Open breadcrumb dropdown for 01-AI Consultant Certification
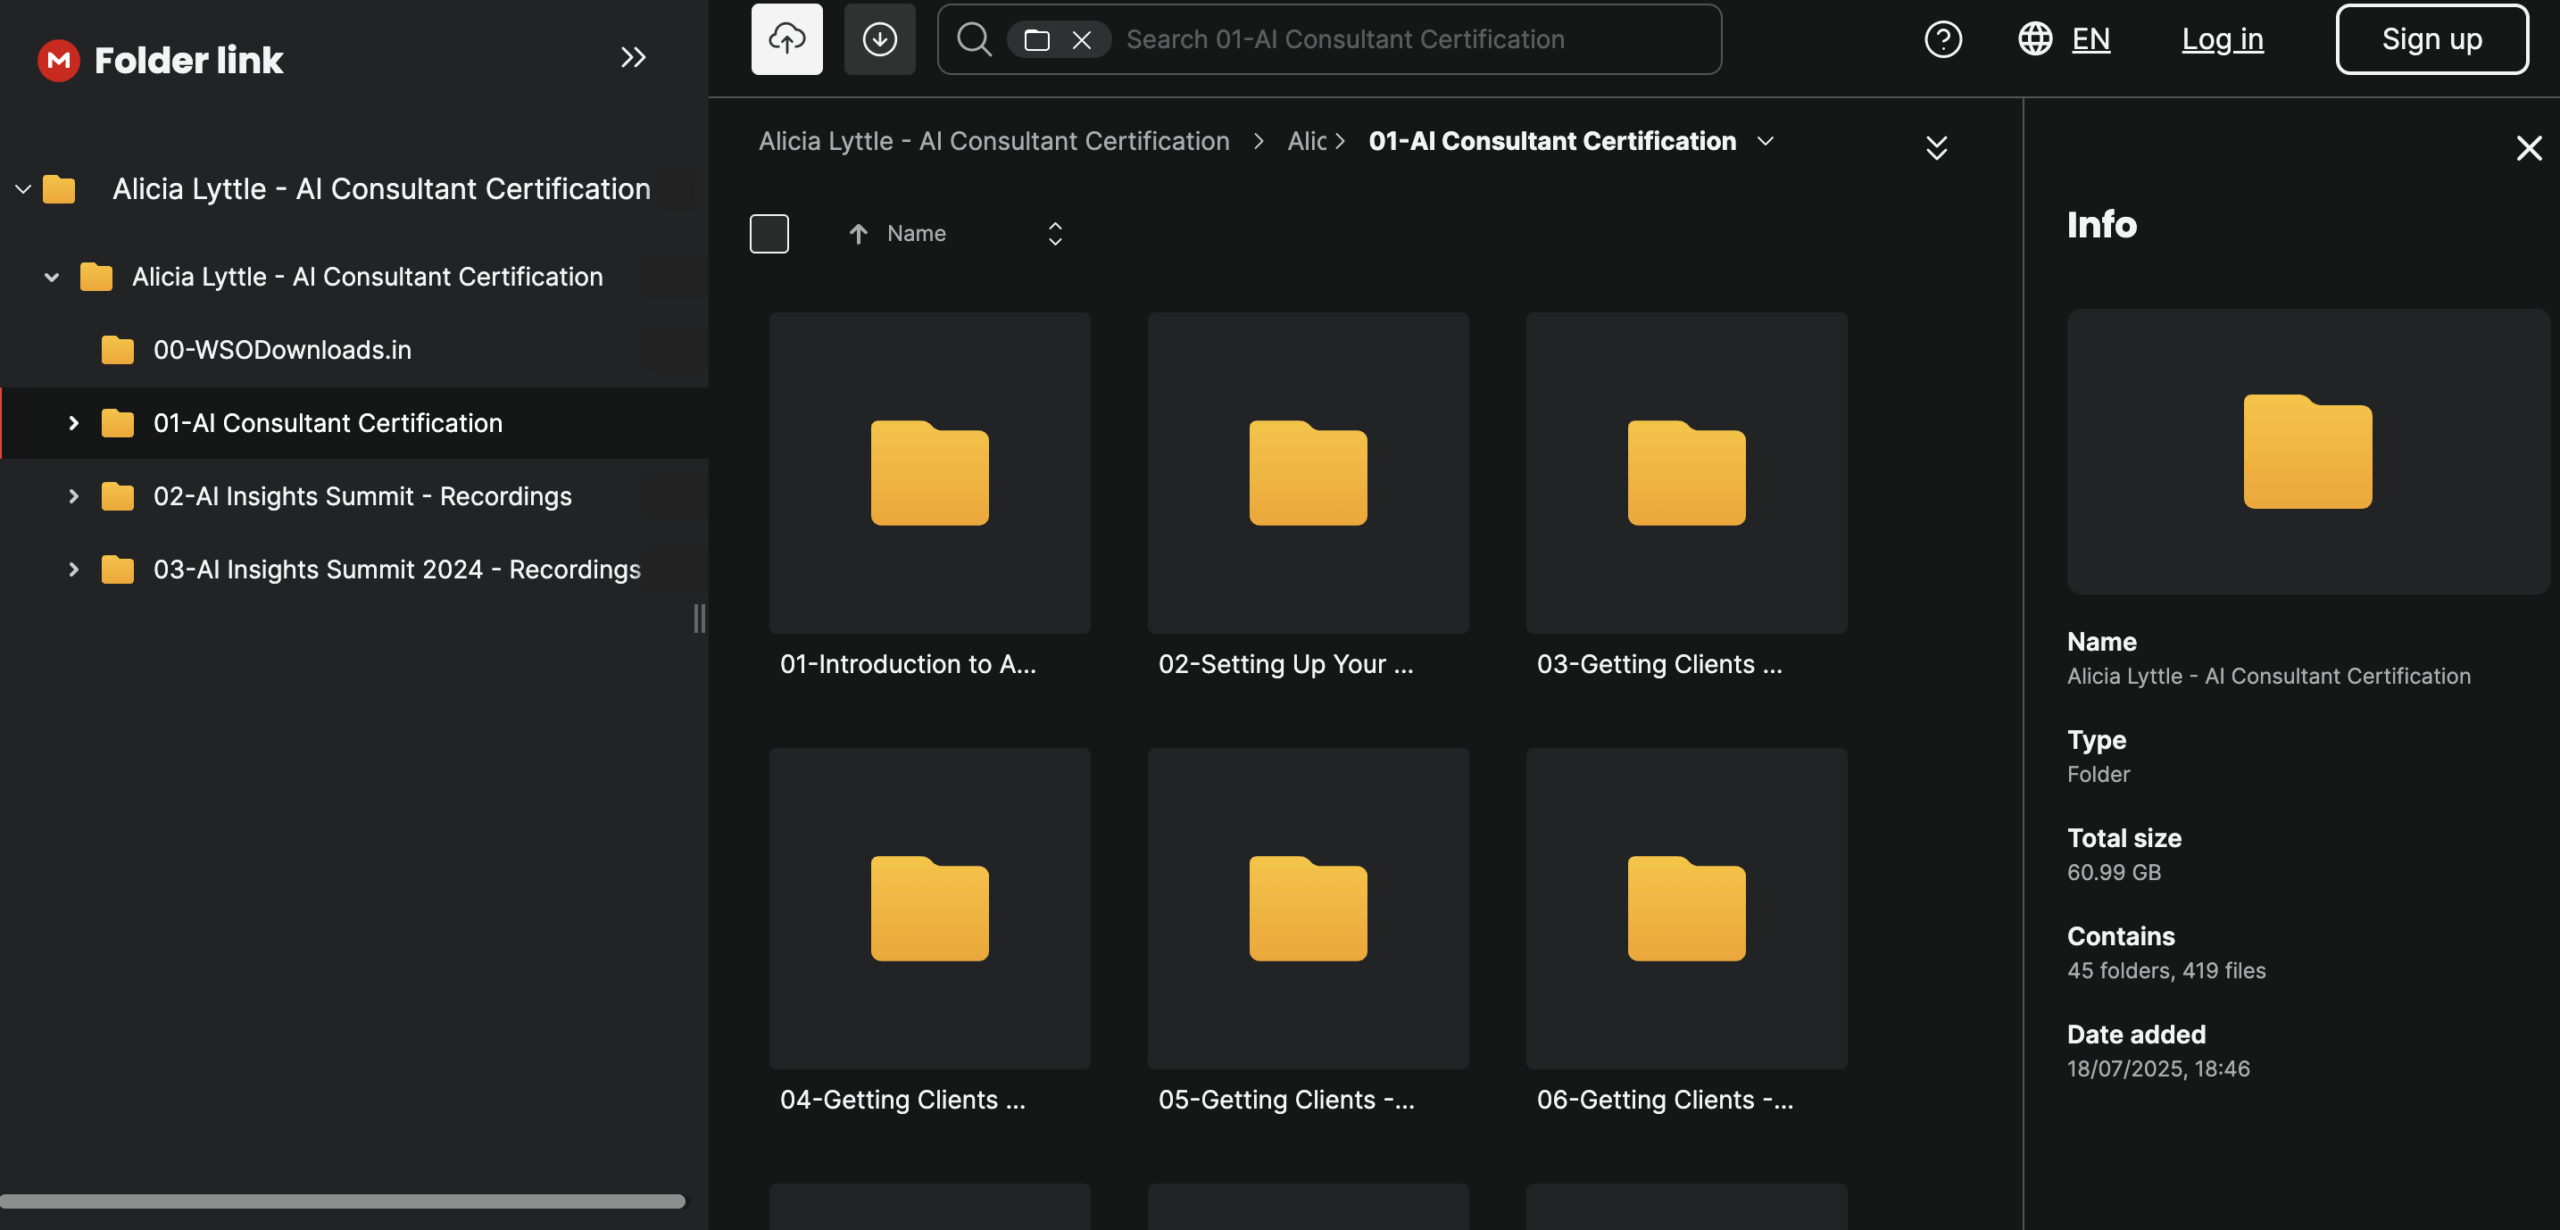The image size is (2560, 1230). tap(1766, 141)
